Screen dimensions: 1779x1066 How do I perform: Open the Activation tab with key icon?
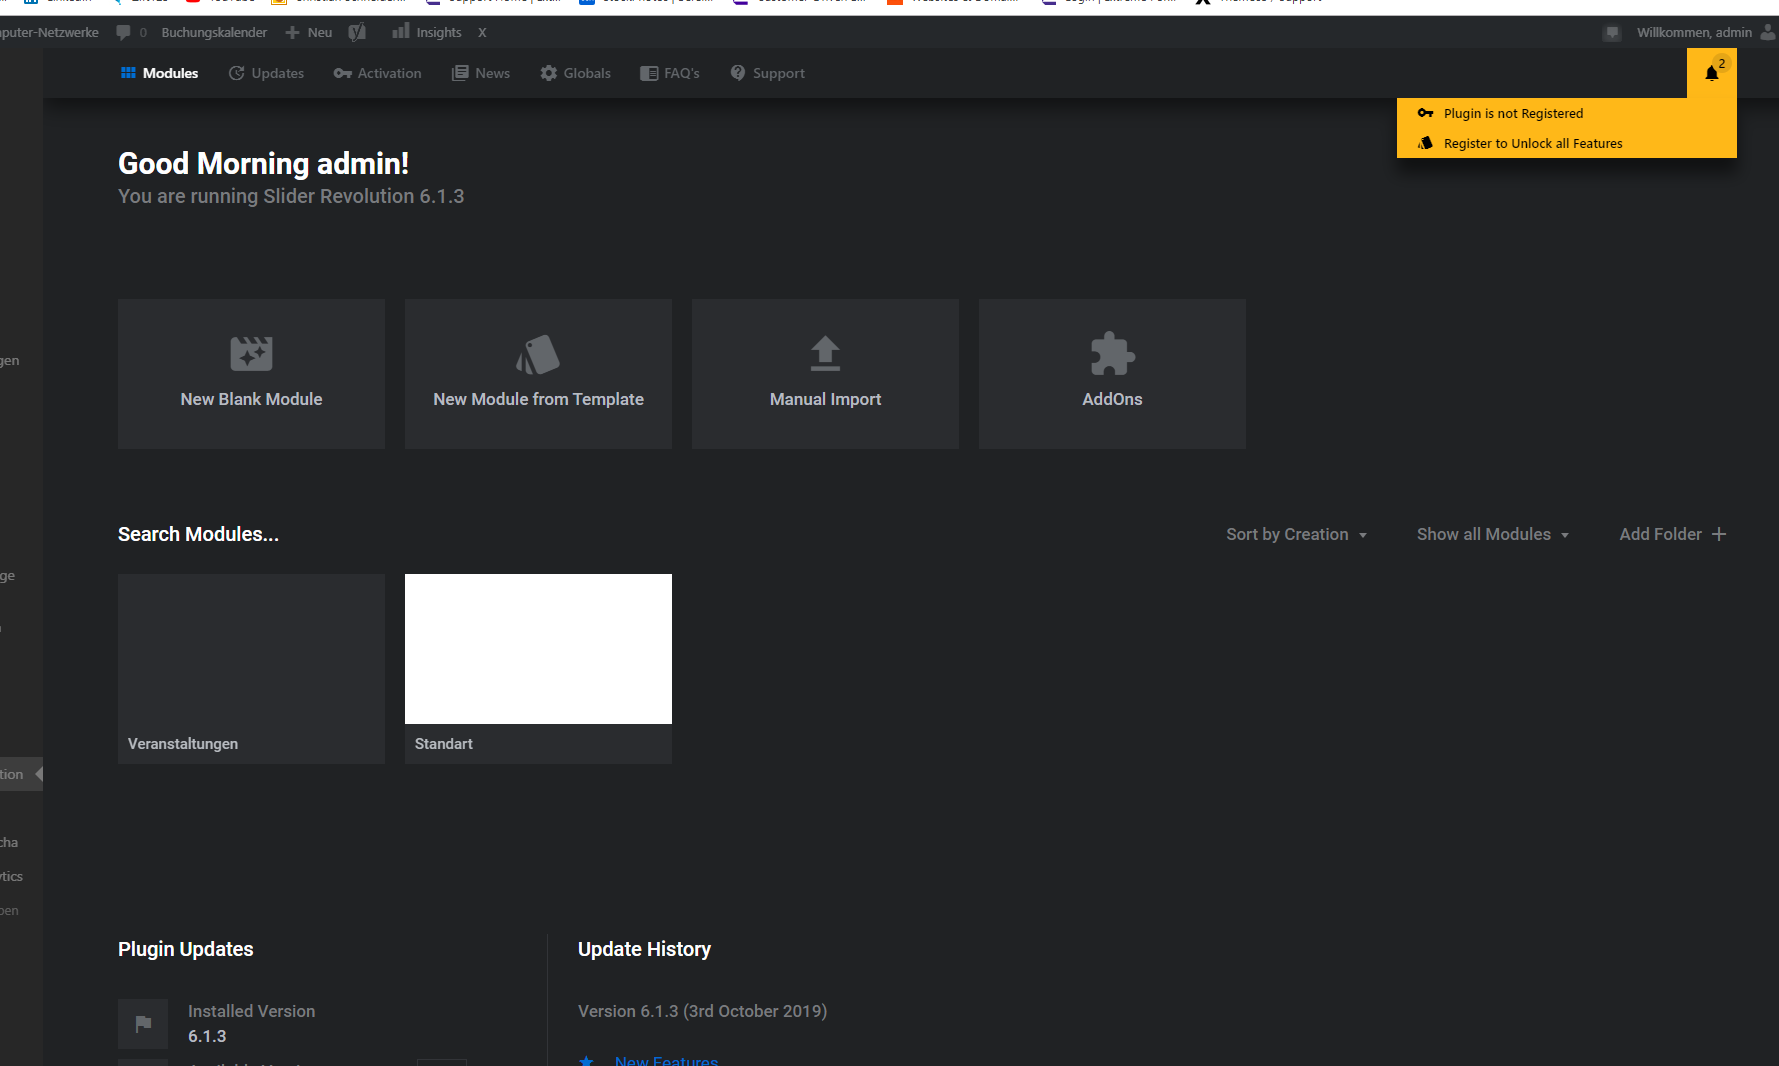point(377,73)
